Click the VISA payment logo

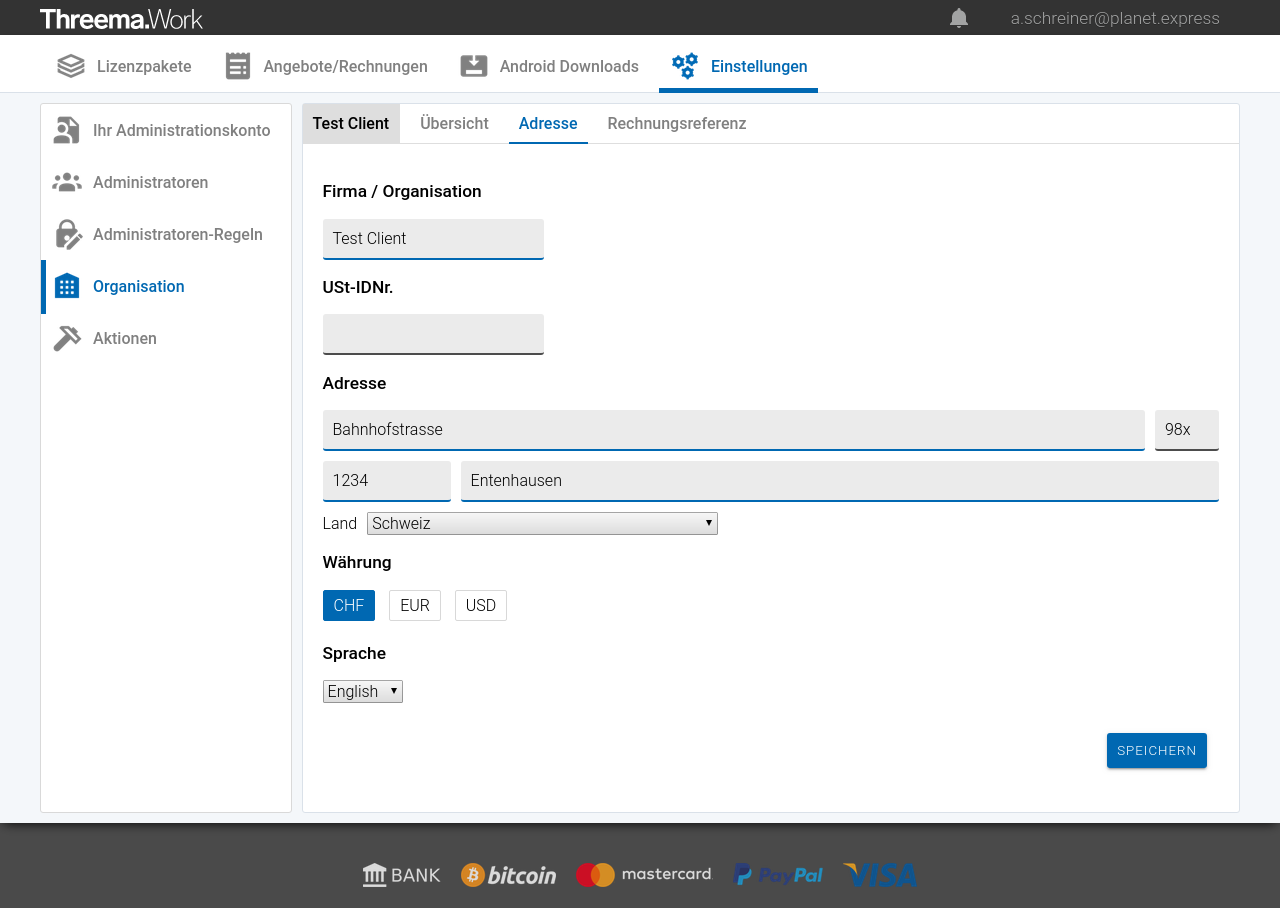880,875
